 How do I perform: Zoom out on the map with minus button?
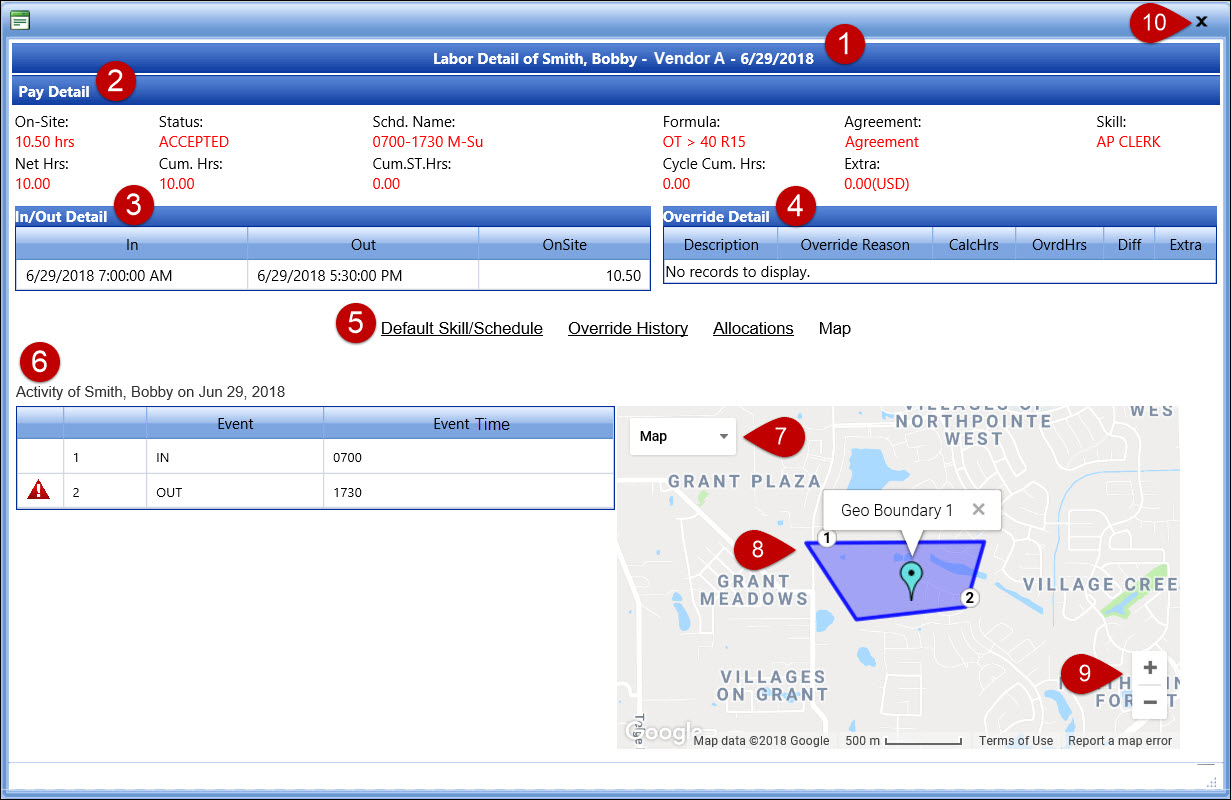coord(1150,703)
